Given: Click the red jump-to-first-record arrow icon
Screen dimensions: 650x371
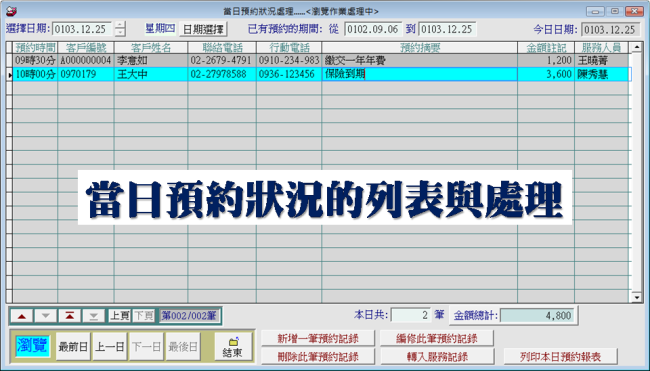Looking at the screenshot, I should pyautogui.click(x=70, y=316).
